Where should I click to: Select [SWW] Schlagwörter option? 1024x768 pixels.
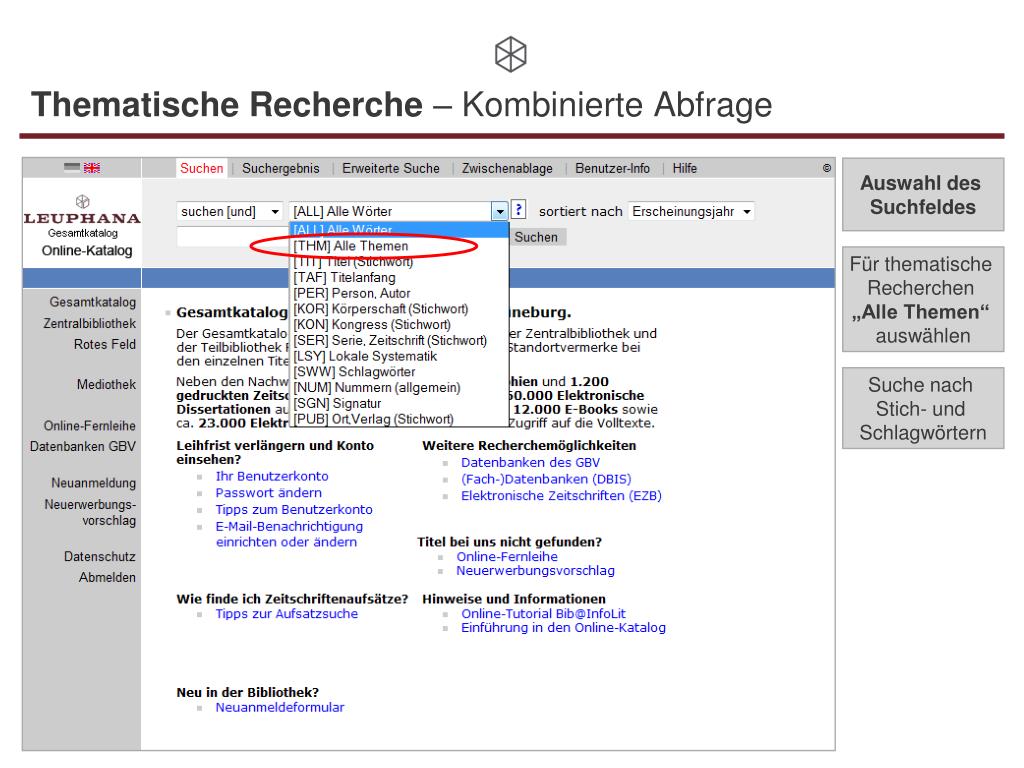(399, 372)
